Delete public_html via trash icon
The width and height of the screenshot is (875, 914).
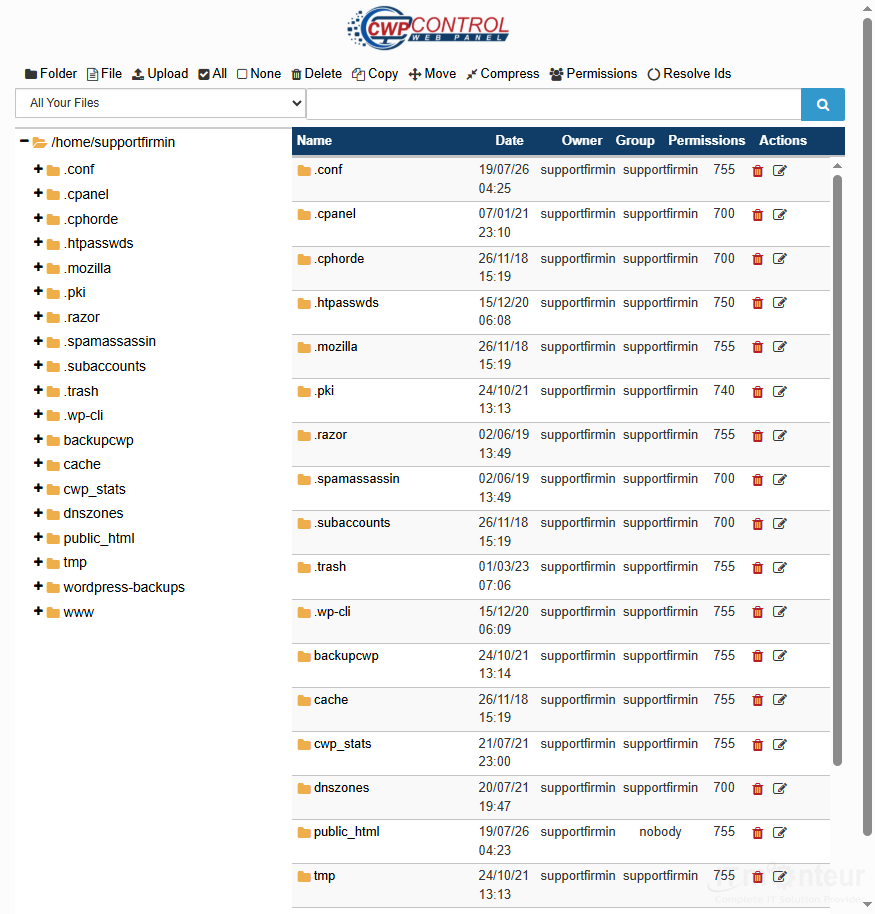click(757, 834)
